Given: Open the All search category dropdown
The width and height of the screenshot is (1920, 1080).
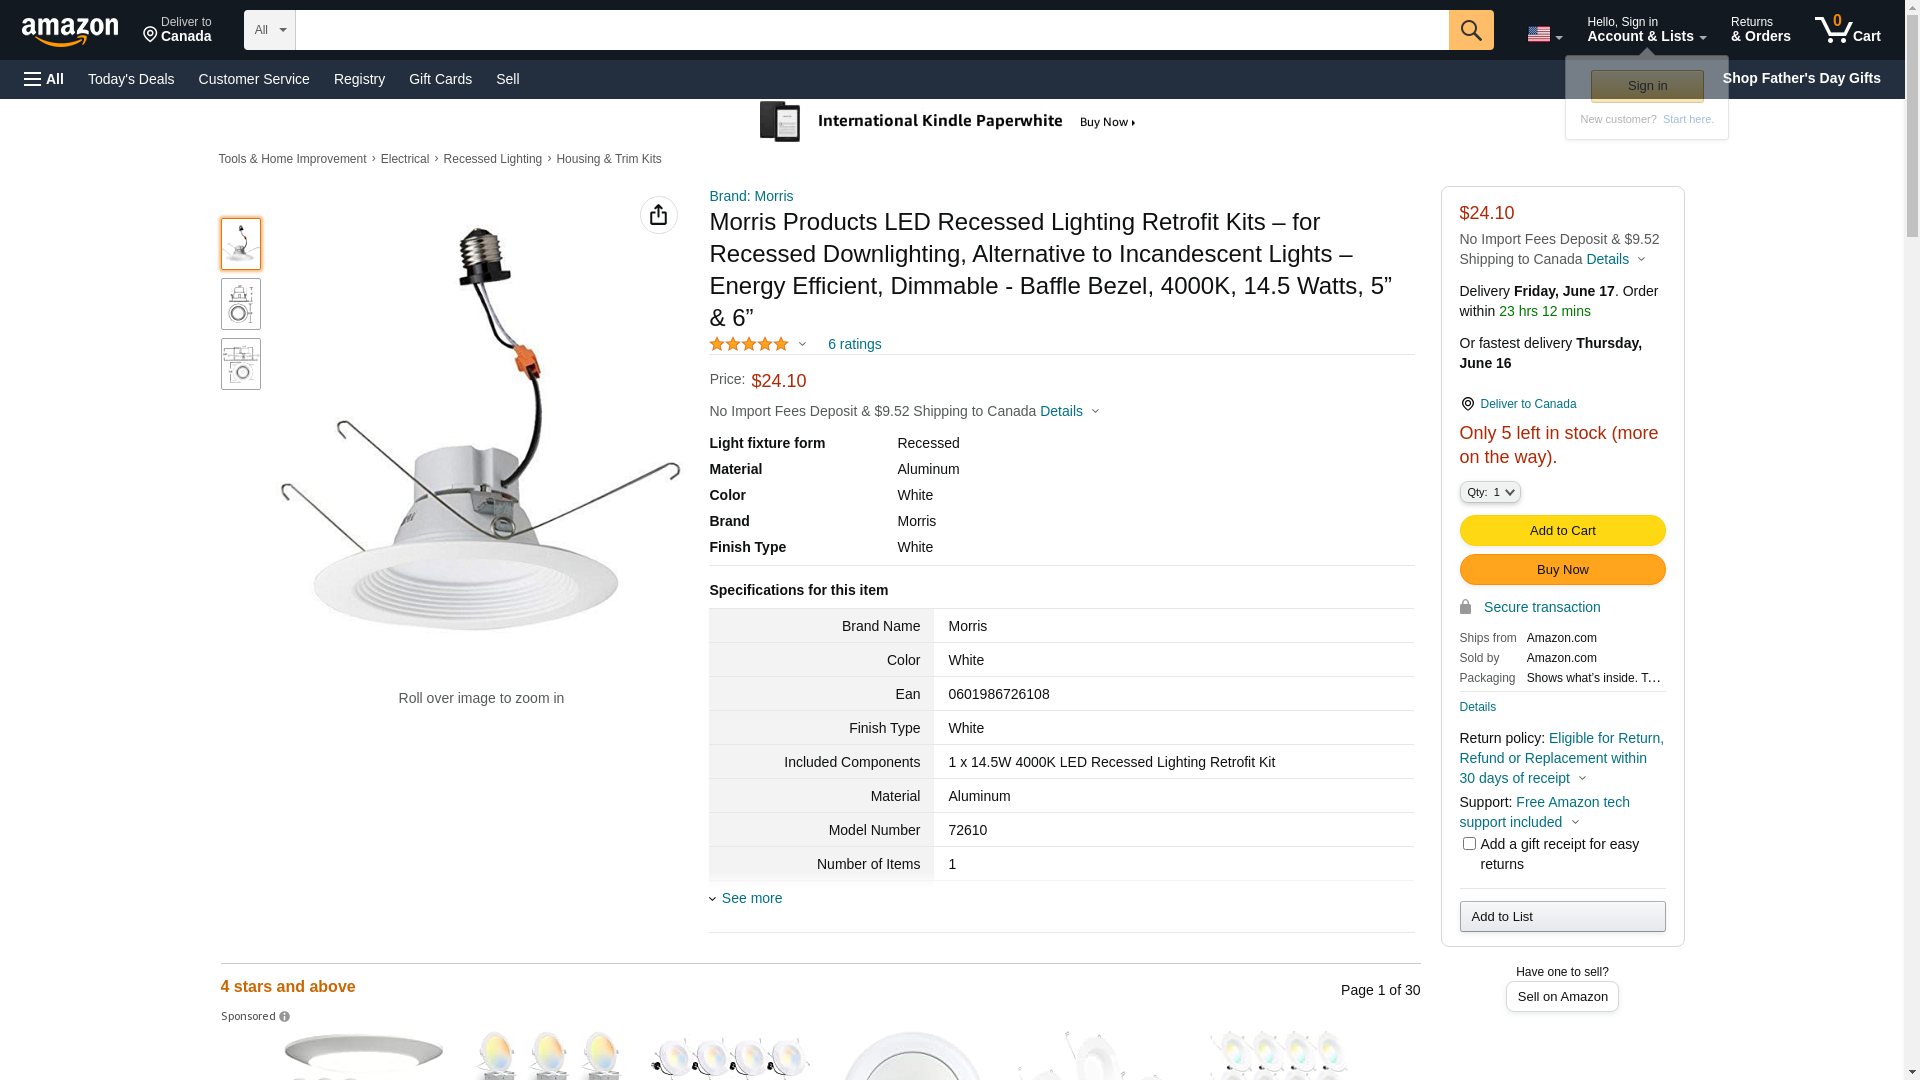Looking at the screenshot, I should point(269,30).
